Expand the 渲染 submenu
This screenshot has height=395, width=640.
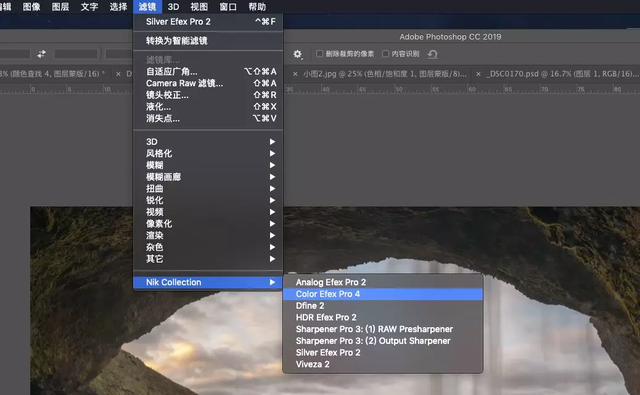[x=208, y=235]
